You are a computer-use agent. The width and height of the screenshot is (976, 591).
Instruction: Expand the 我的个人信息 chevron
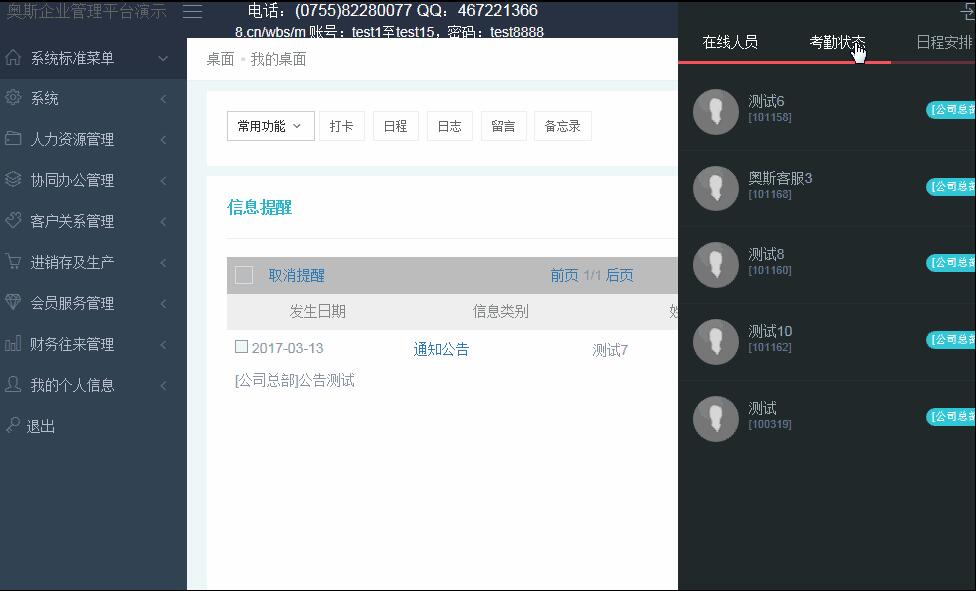(x=163, y=385)
